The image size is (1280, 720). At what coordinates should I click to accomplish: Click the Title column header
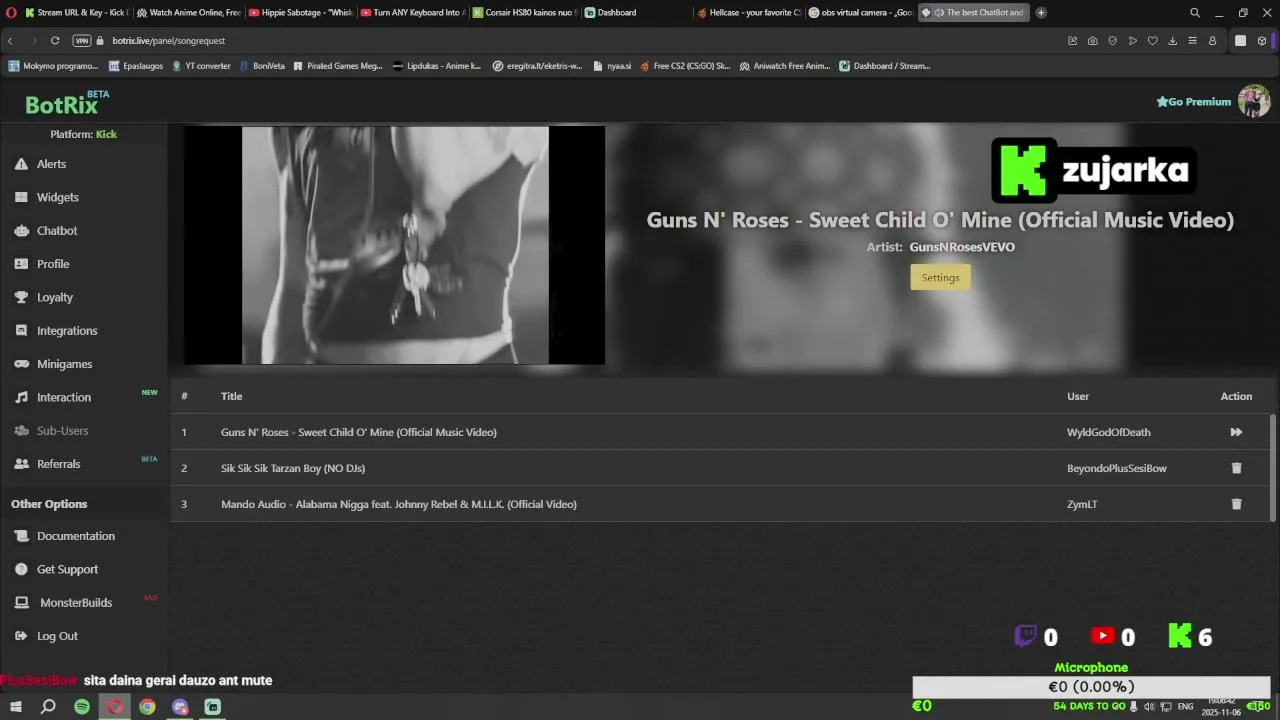pyautogui.click(x=232, y=396)
